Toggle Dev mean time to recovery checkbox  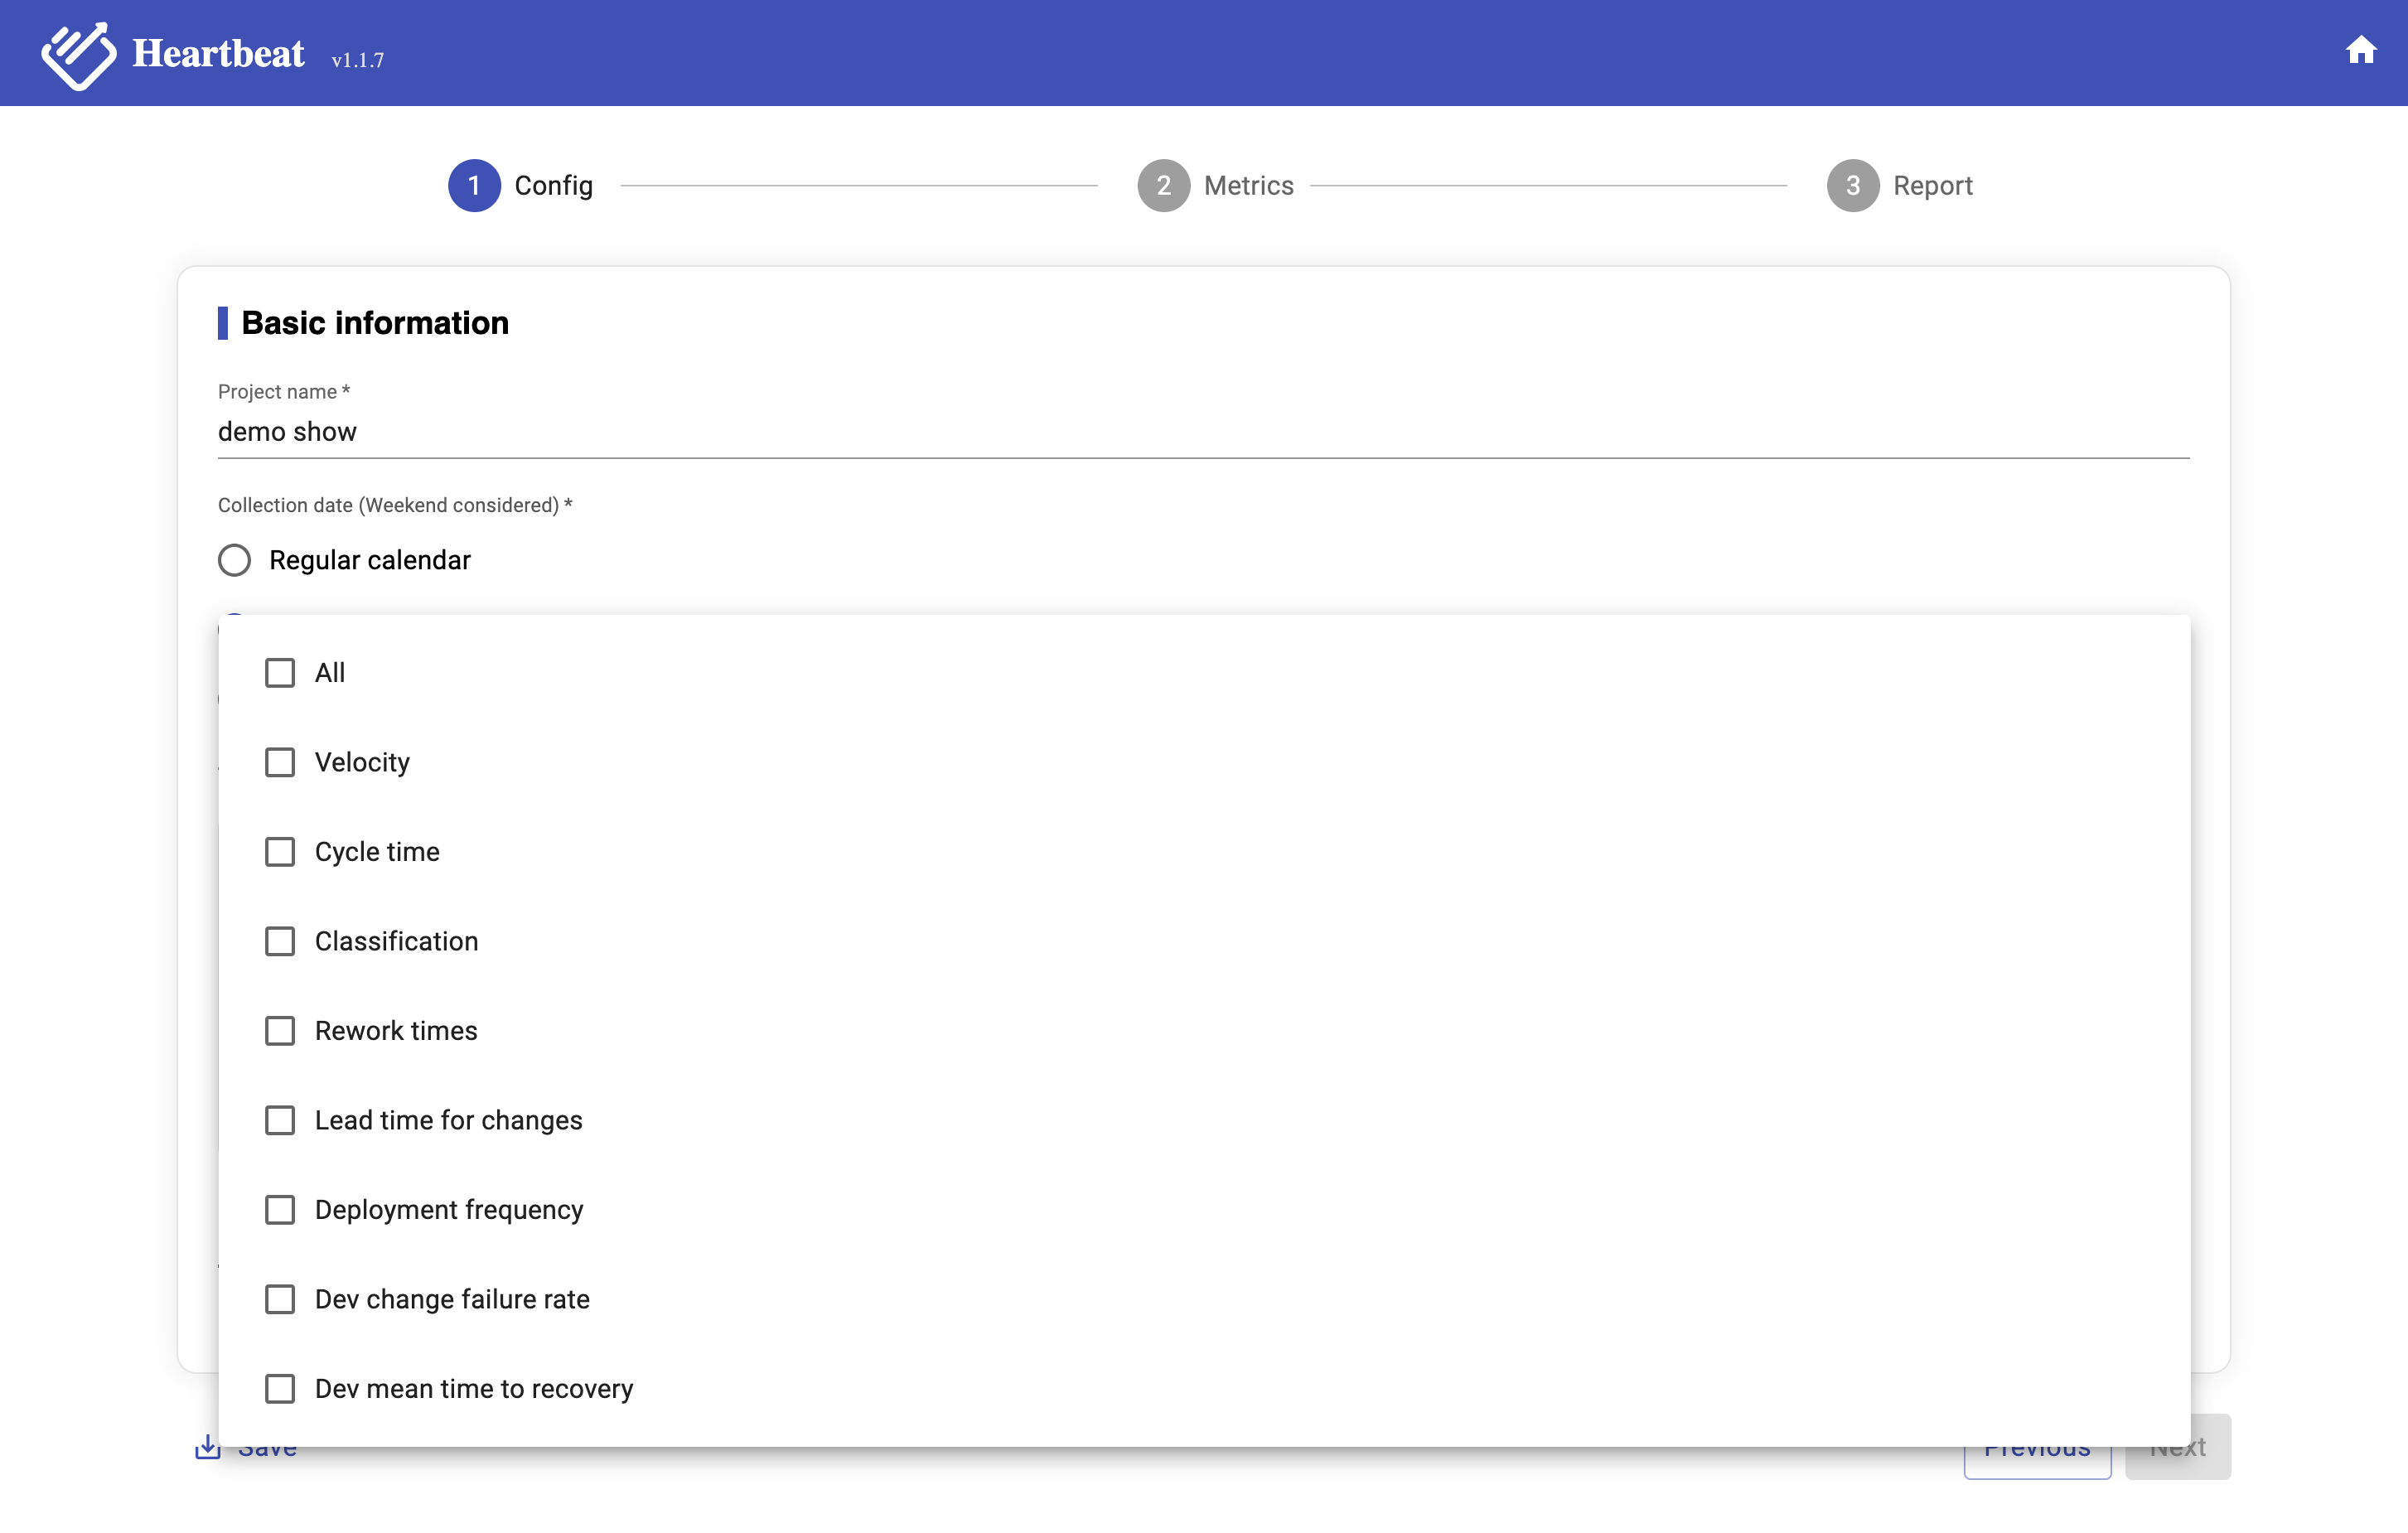(280, 1389)
